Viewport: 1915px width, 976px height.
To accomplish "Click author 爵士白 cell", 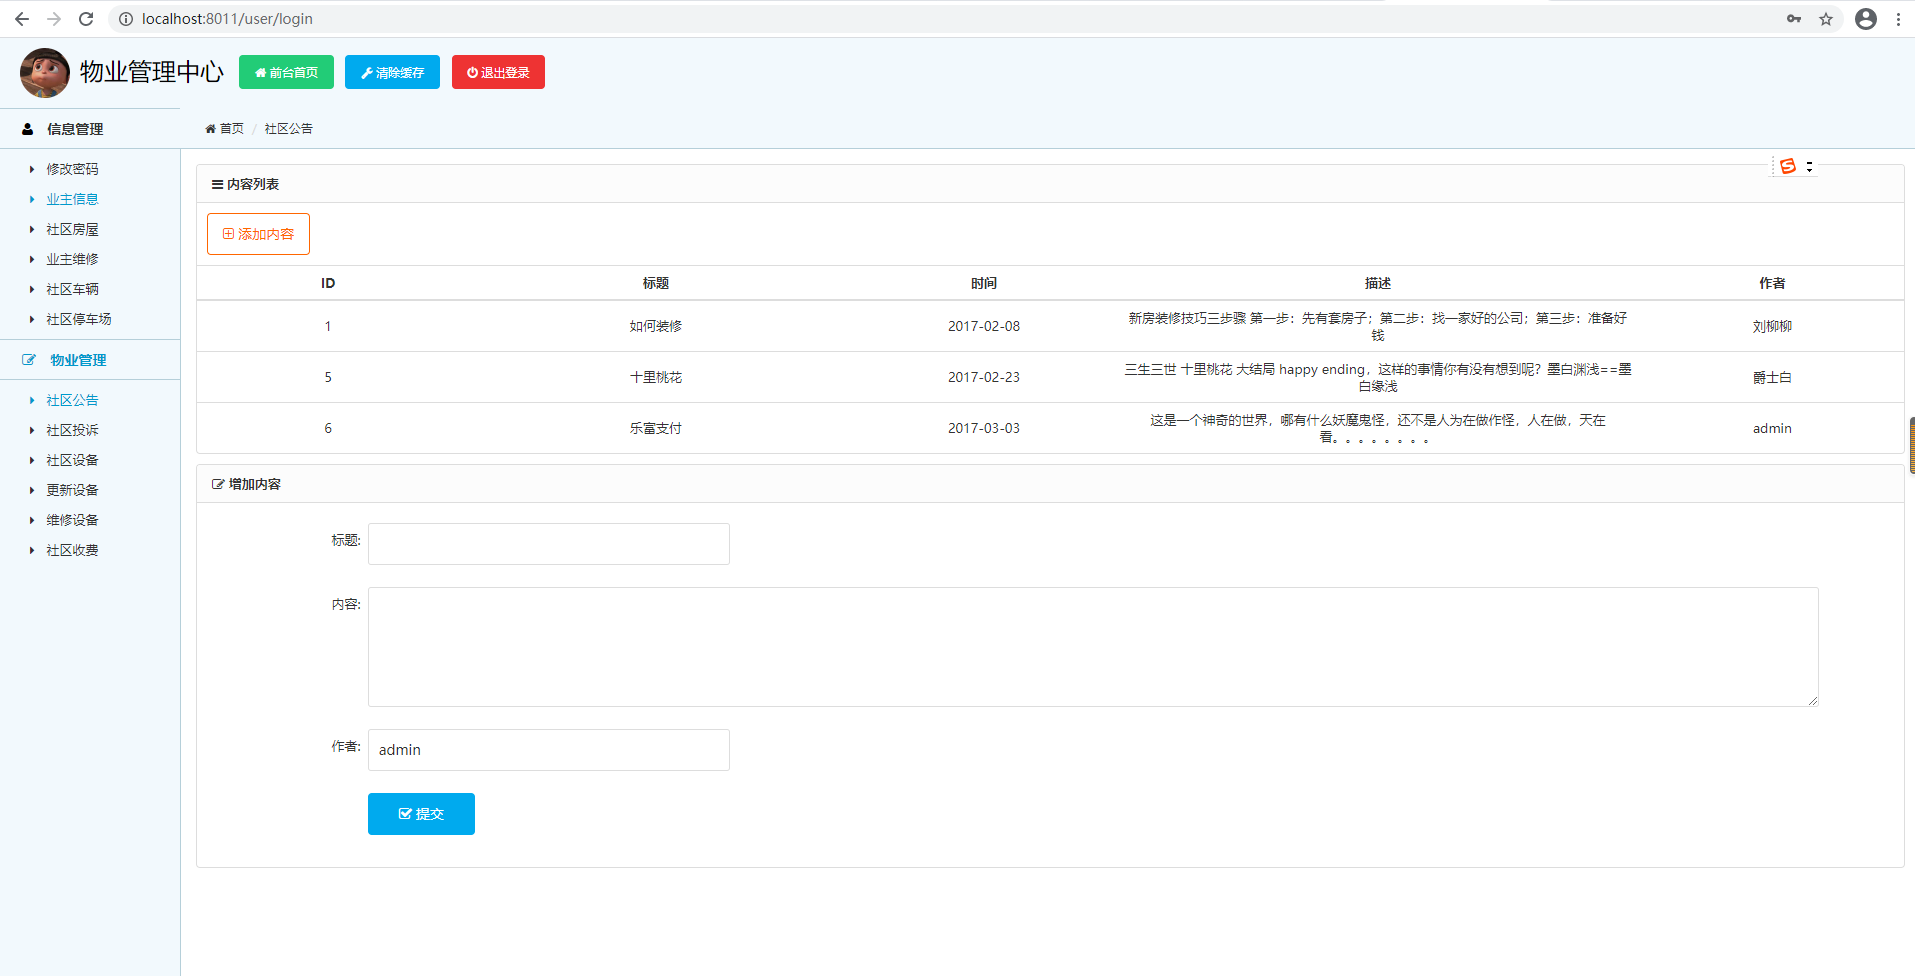I will tap(1772, 377).
